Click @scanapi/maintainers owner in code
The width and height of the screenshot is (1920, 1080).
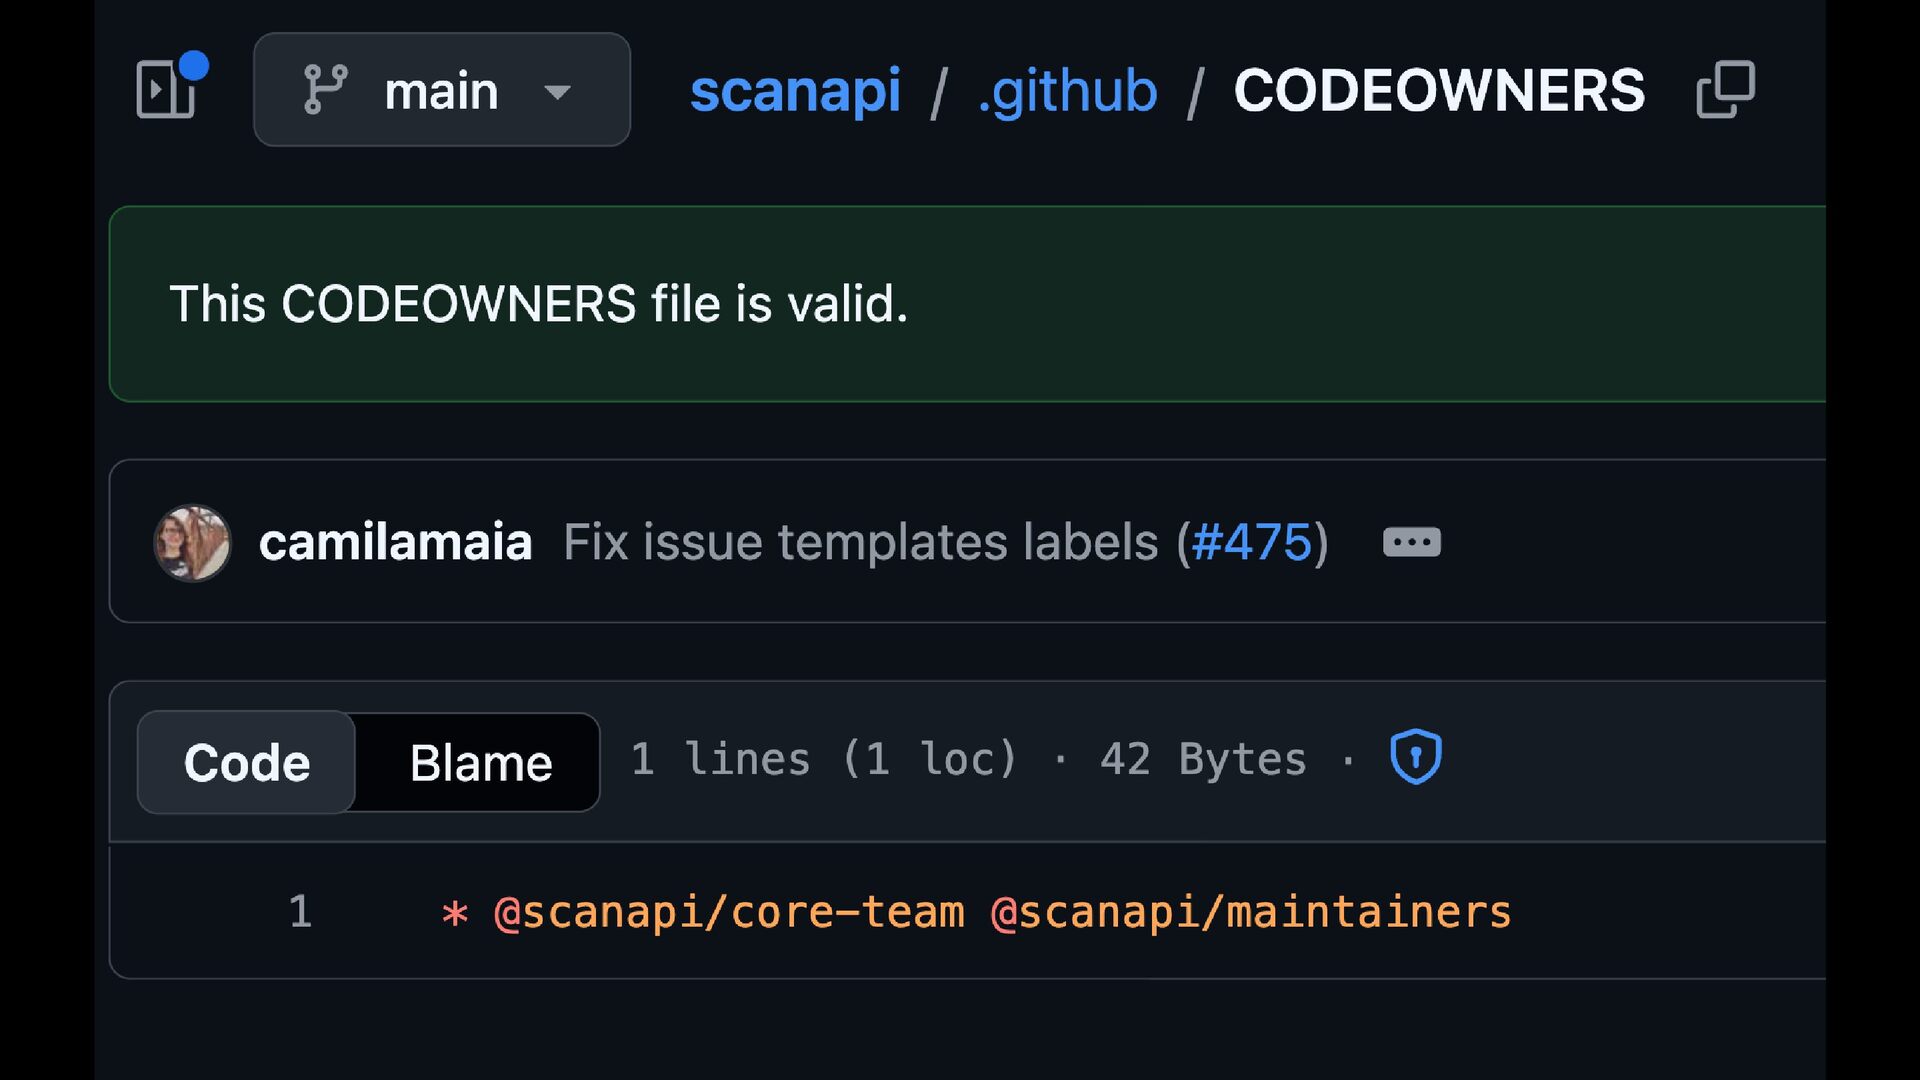(1251, 912)
